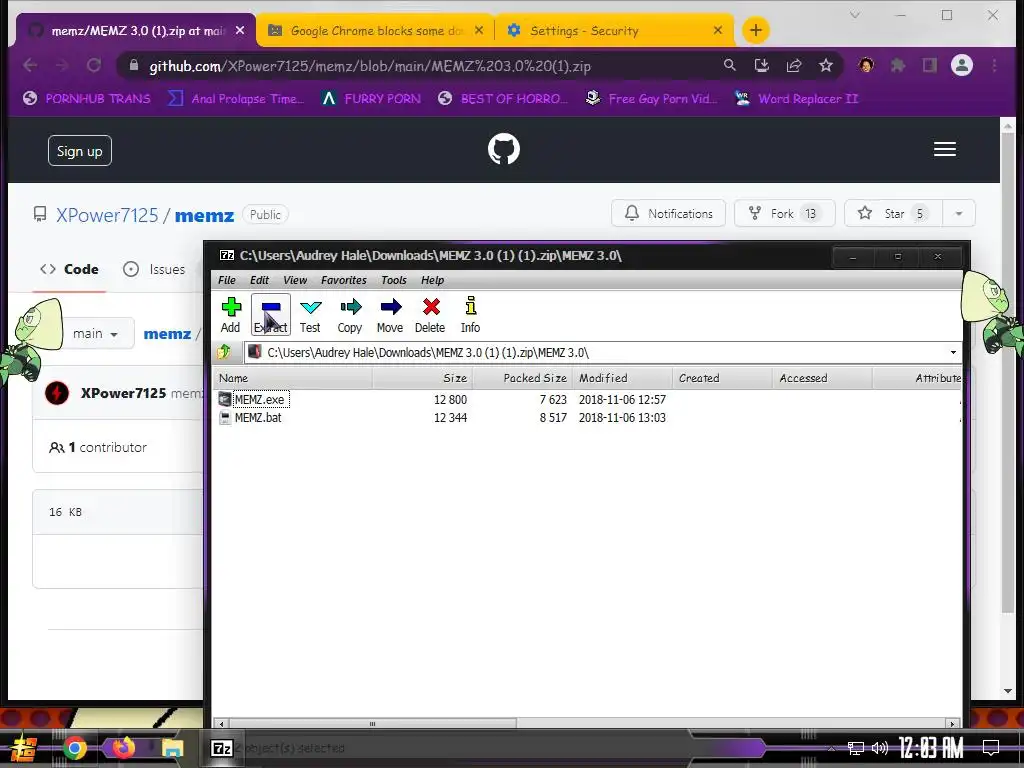This screenshot has height=768, width=1024.
Task: Click the GitHub Octocat logo
Action: (x=504, y=149)
